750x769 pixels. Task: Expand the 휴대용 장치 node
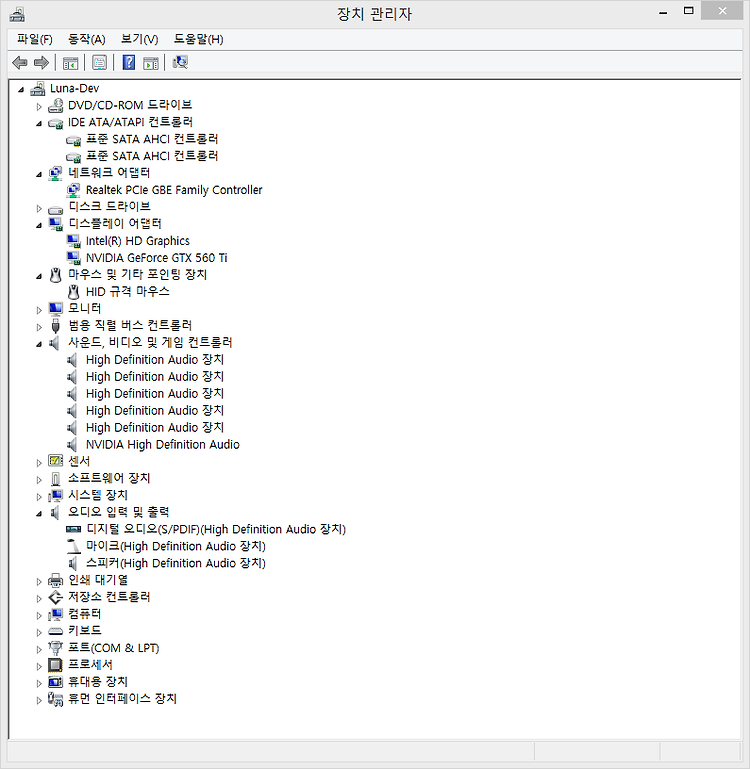(39, 683)
